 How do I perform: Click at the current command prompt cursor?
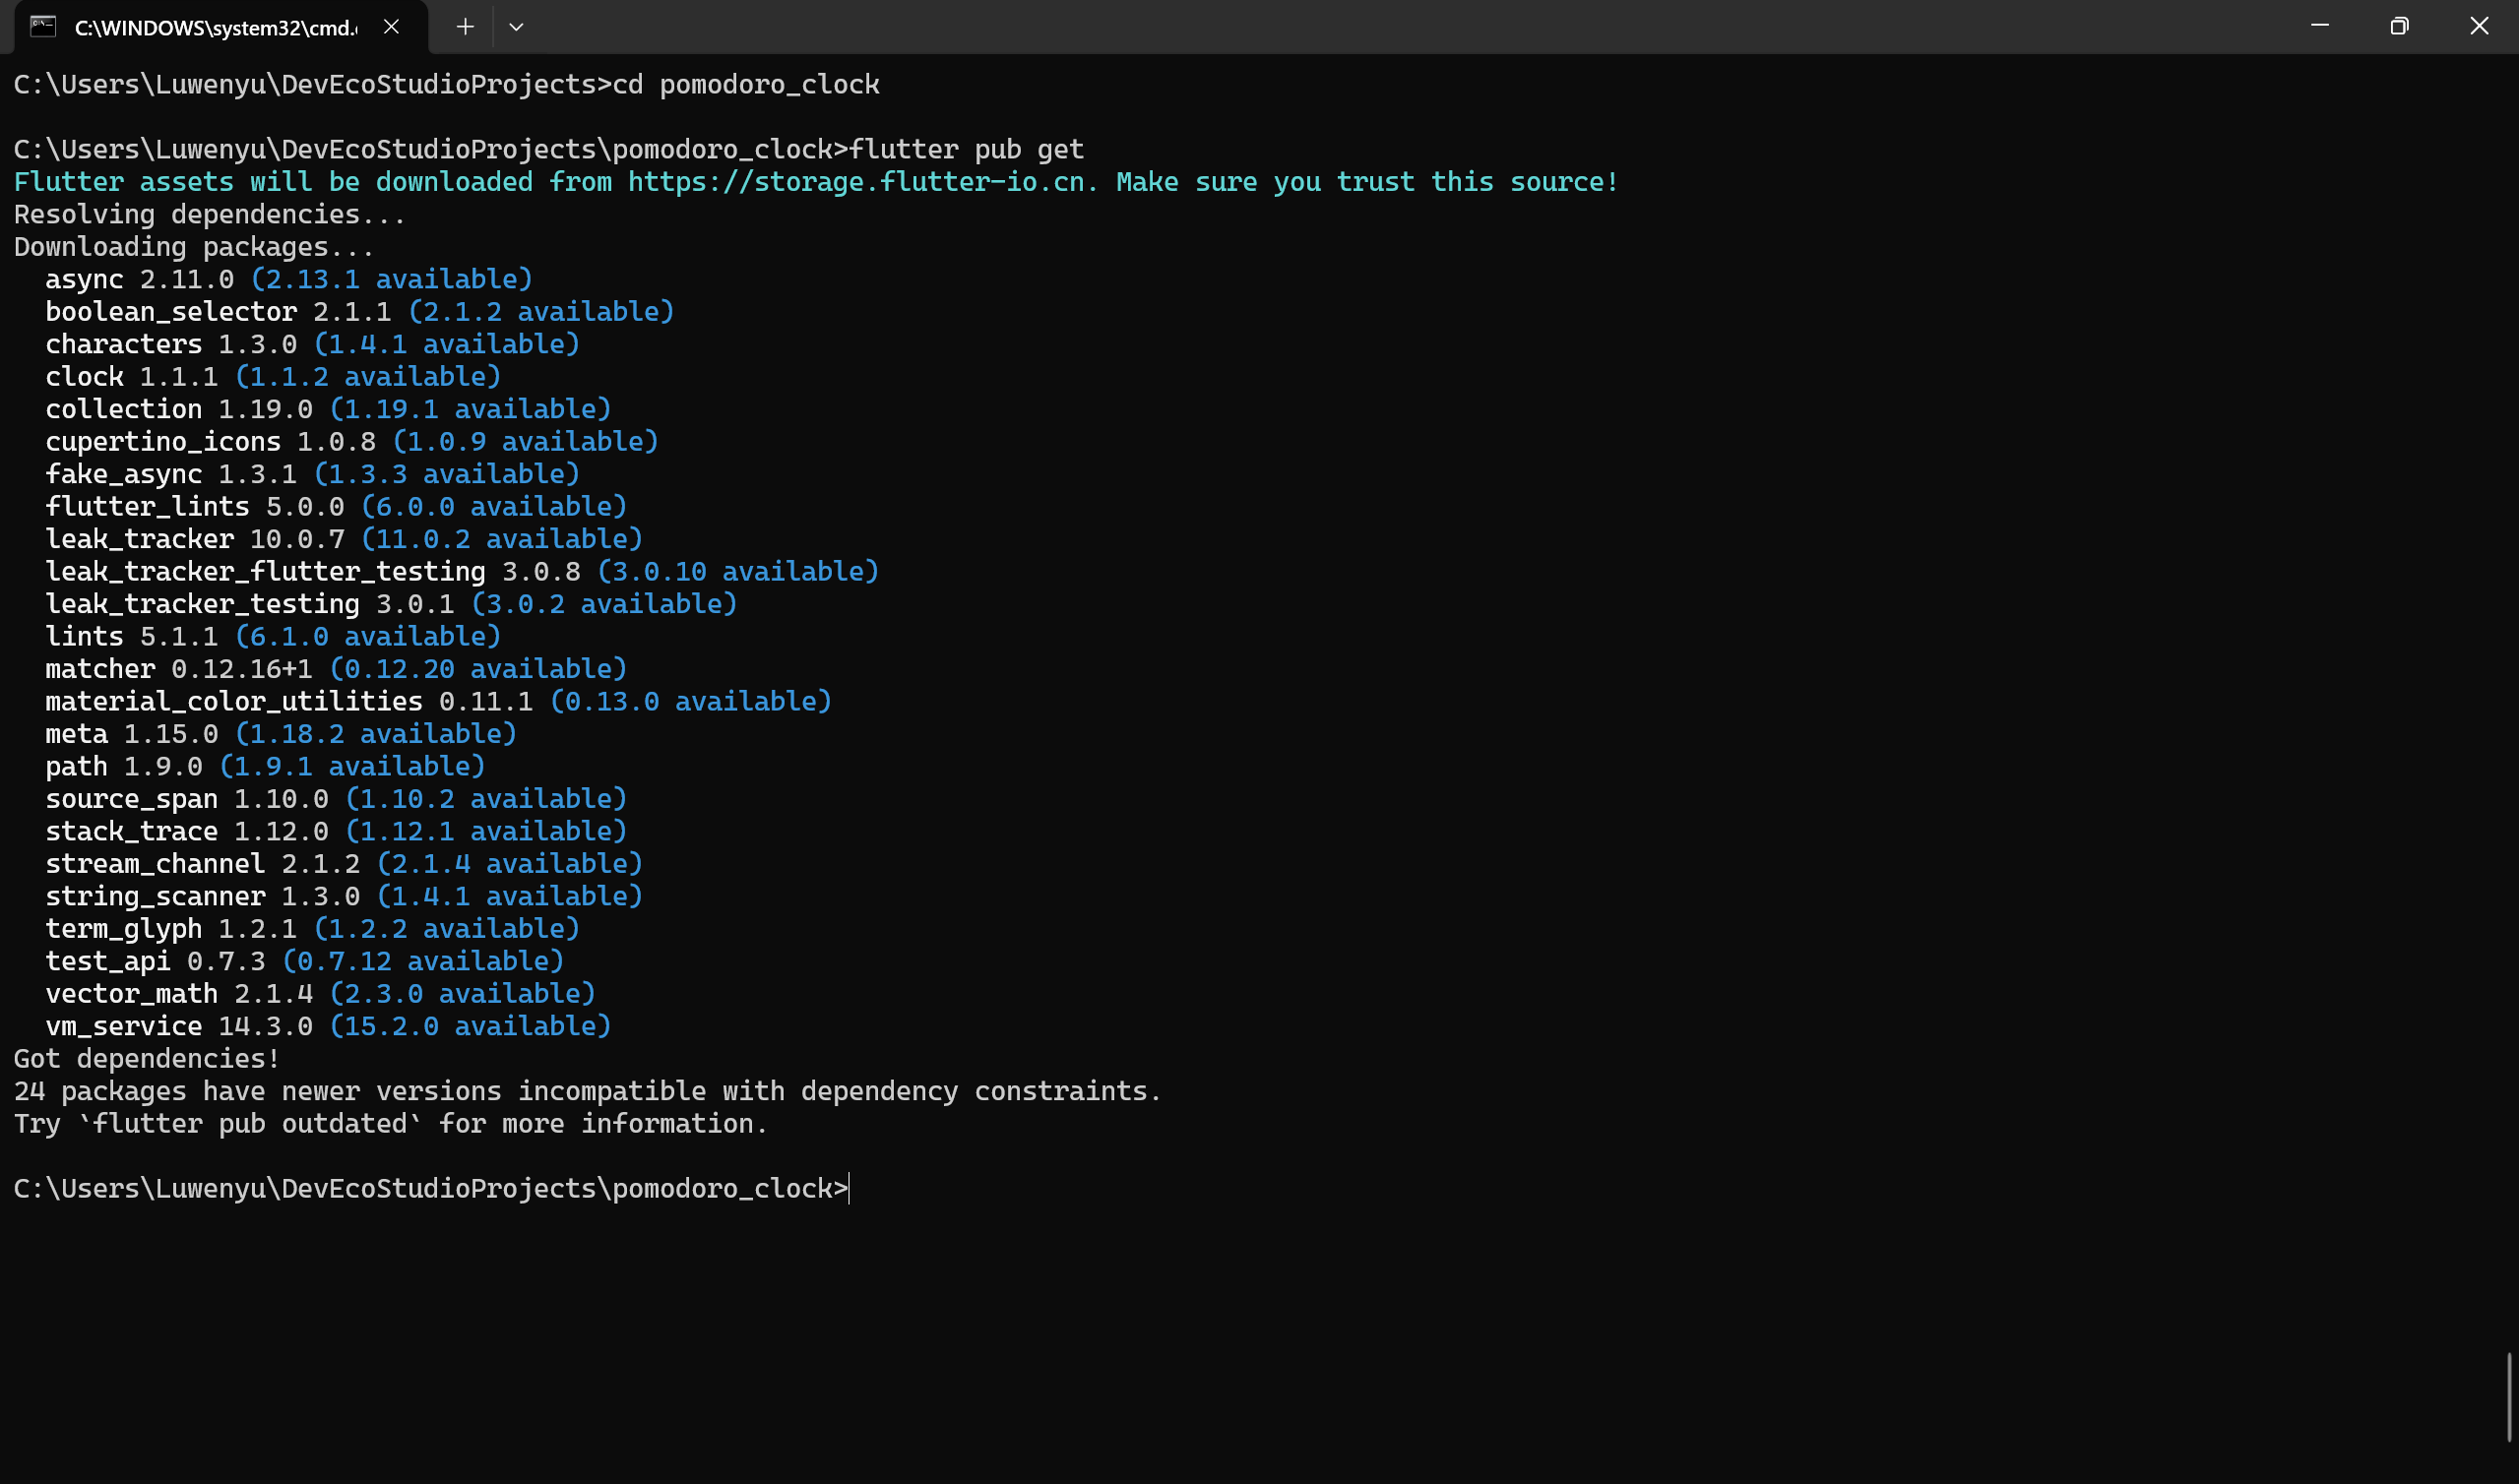coord(849,1188)
